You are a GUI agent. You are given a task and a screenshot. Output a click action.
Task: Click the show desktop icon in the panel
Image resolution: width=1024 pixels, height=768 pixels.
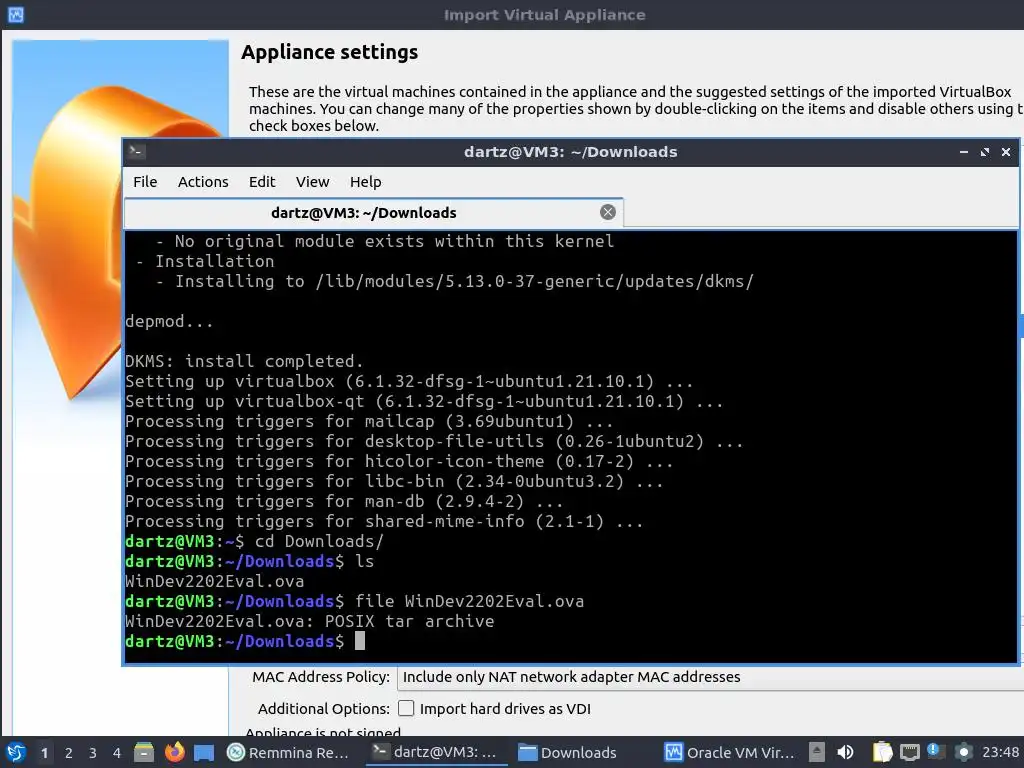[x=204, y=753]
